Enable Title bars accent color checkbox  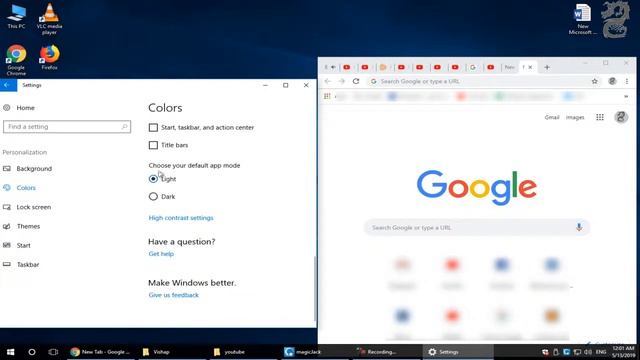tap(153, 145)
